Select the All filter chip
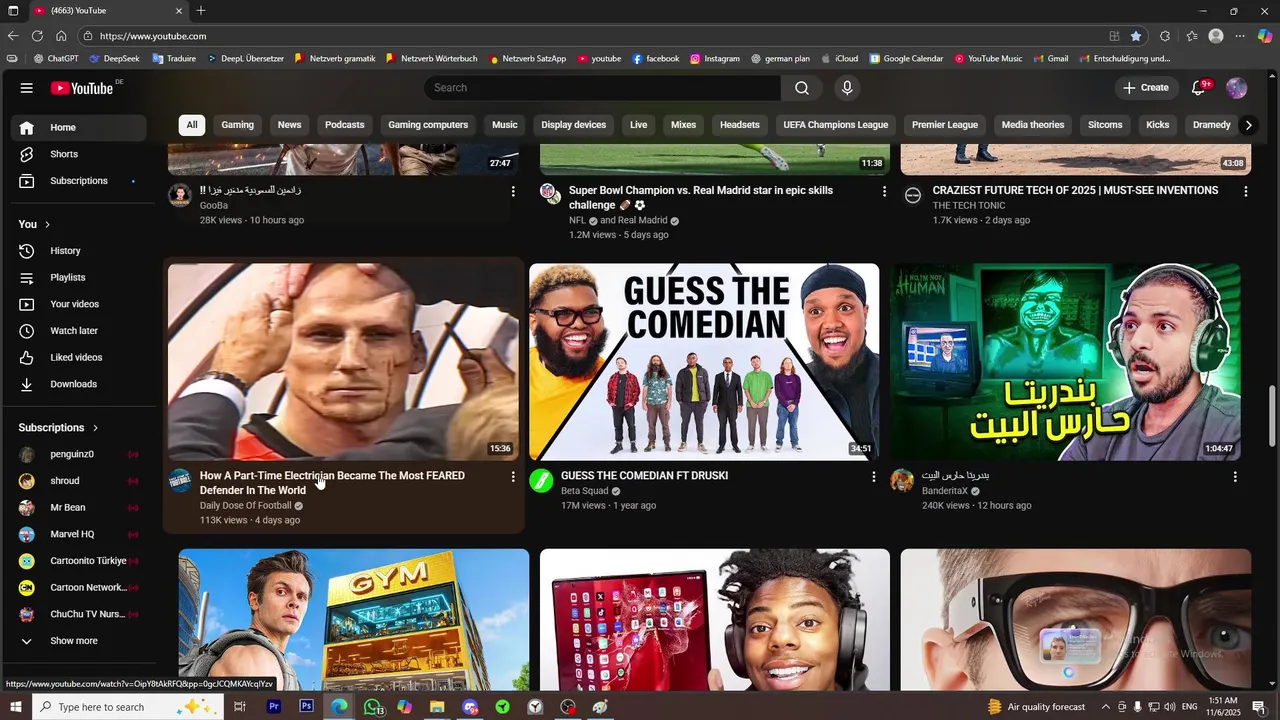 pyautogui.click(x=192, y=125)
